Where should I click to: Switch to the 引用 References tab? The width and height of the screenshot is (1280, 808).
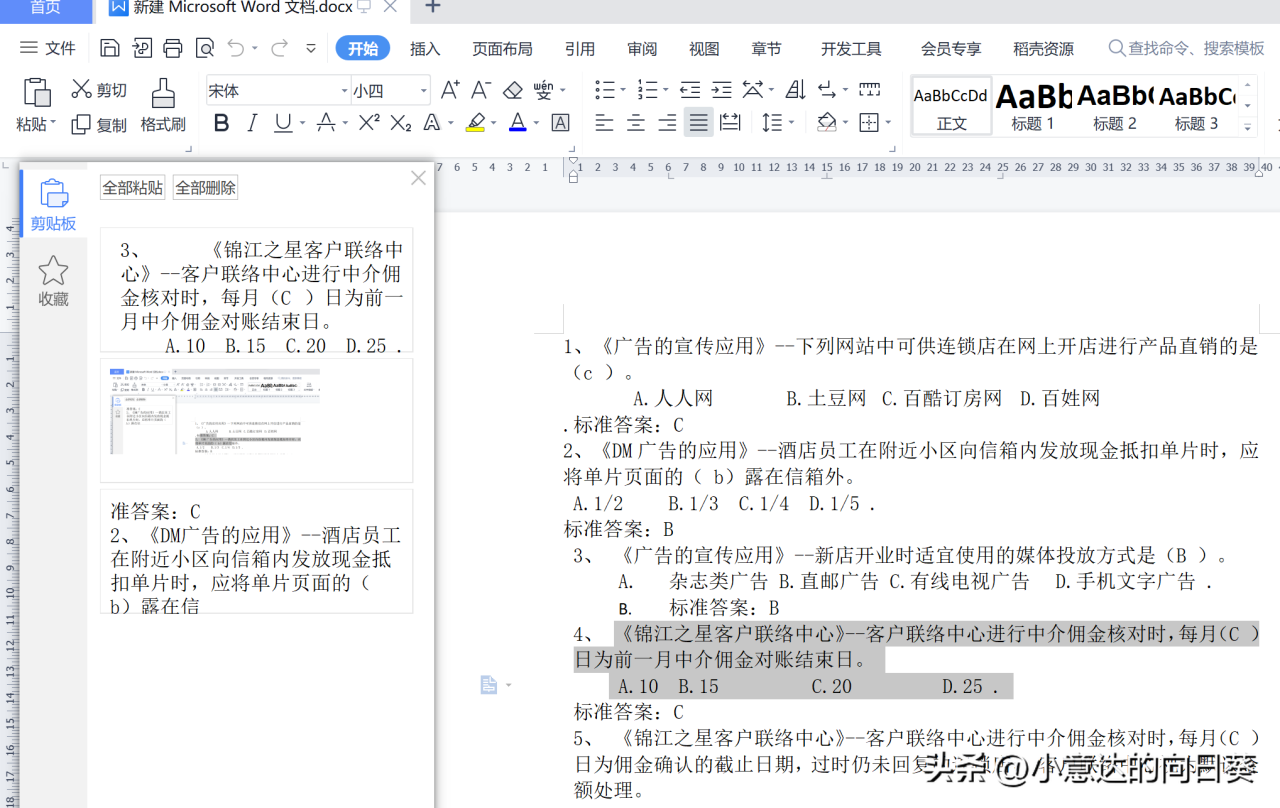pyautogui.click(x=580, y=48)
